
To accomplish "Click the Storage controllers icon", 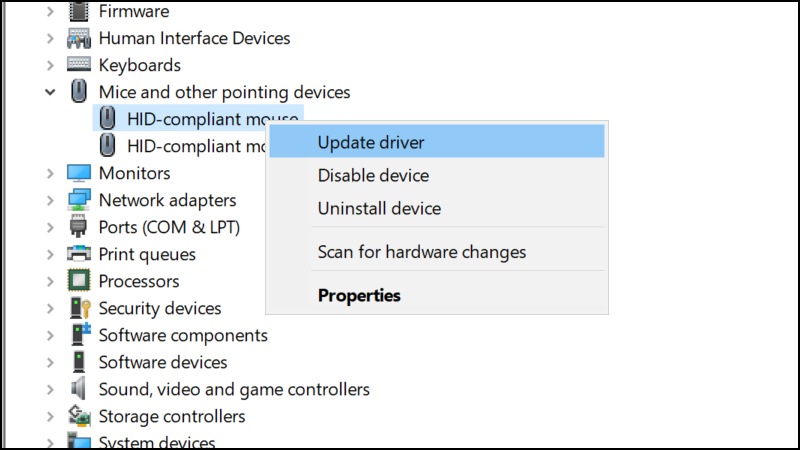I will point(79,416).
